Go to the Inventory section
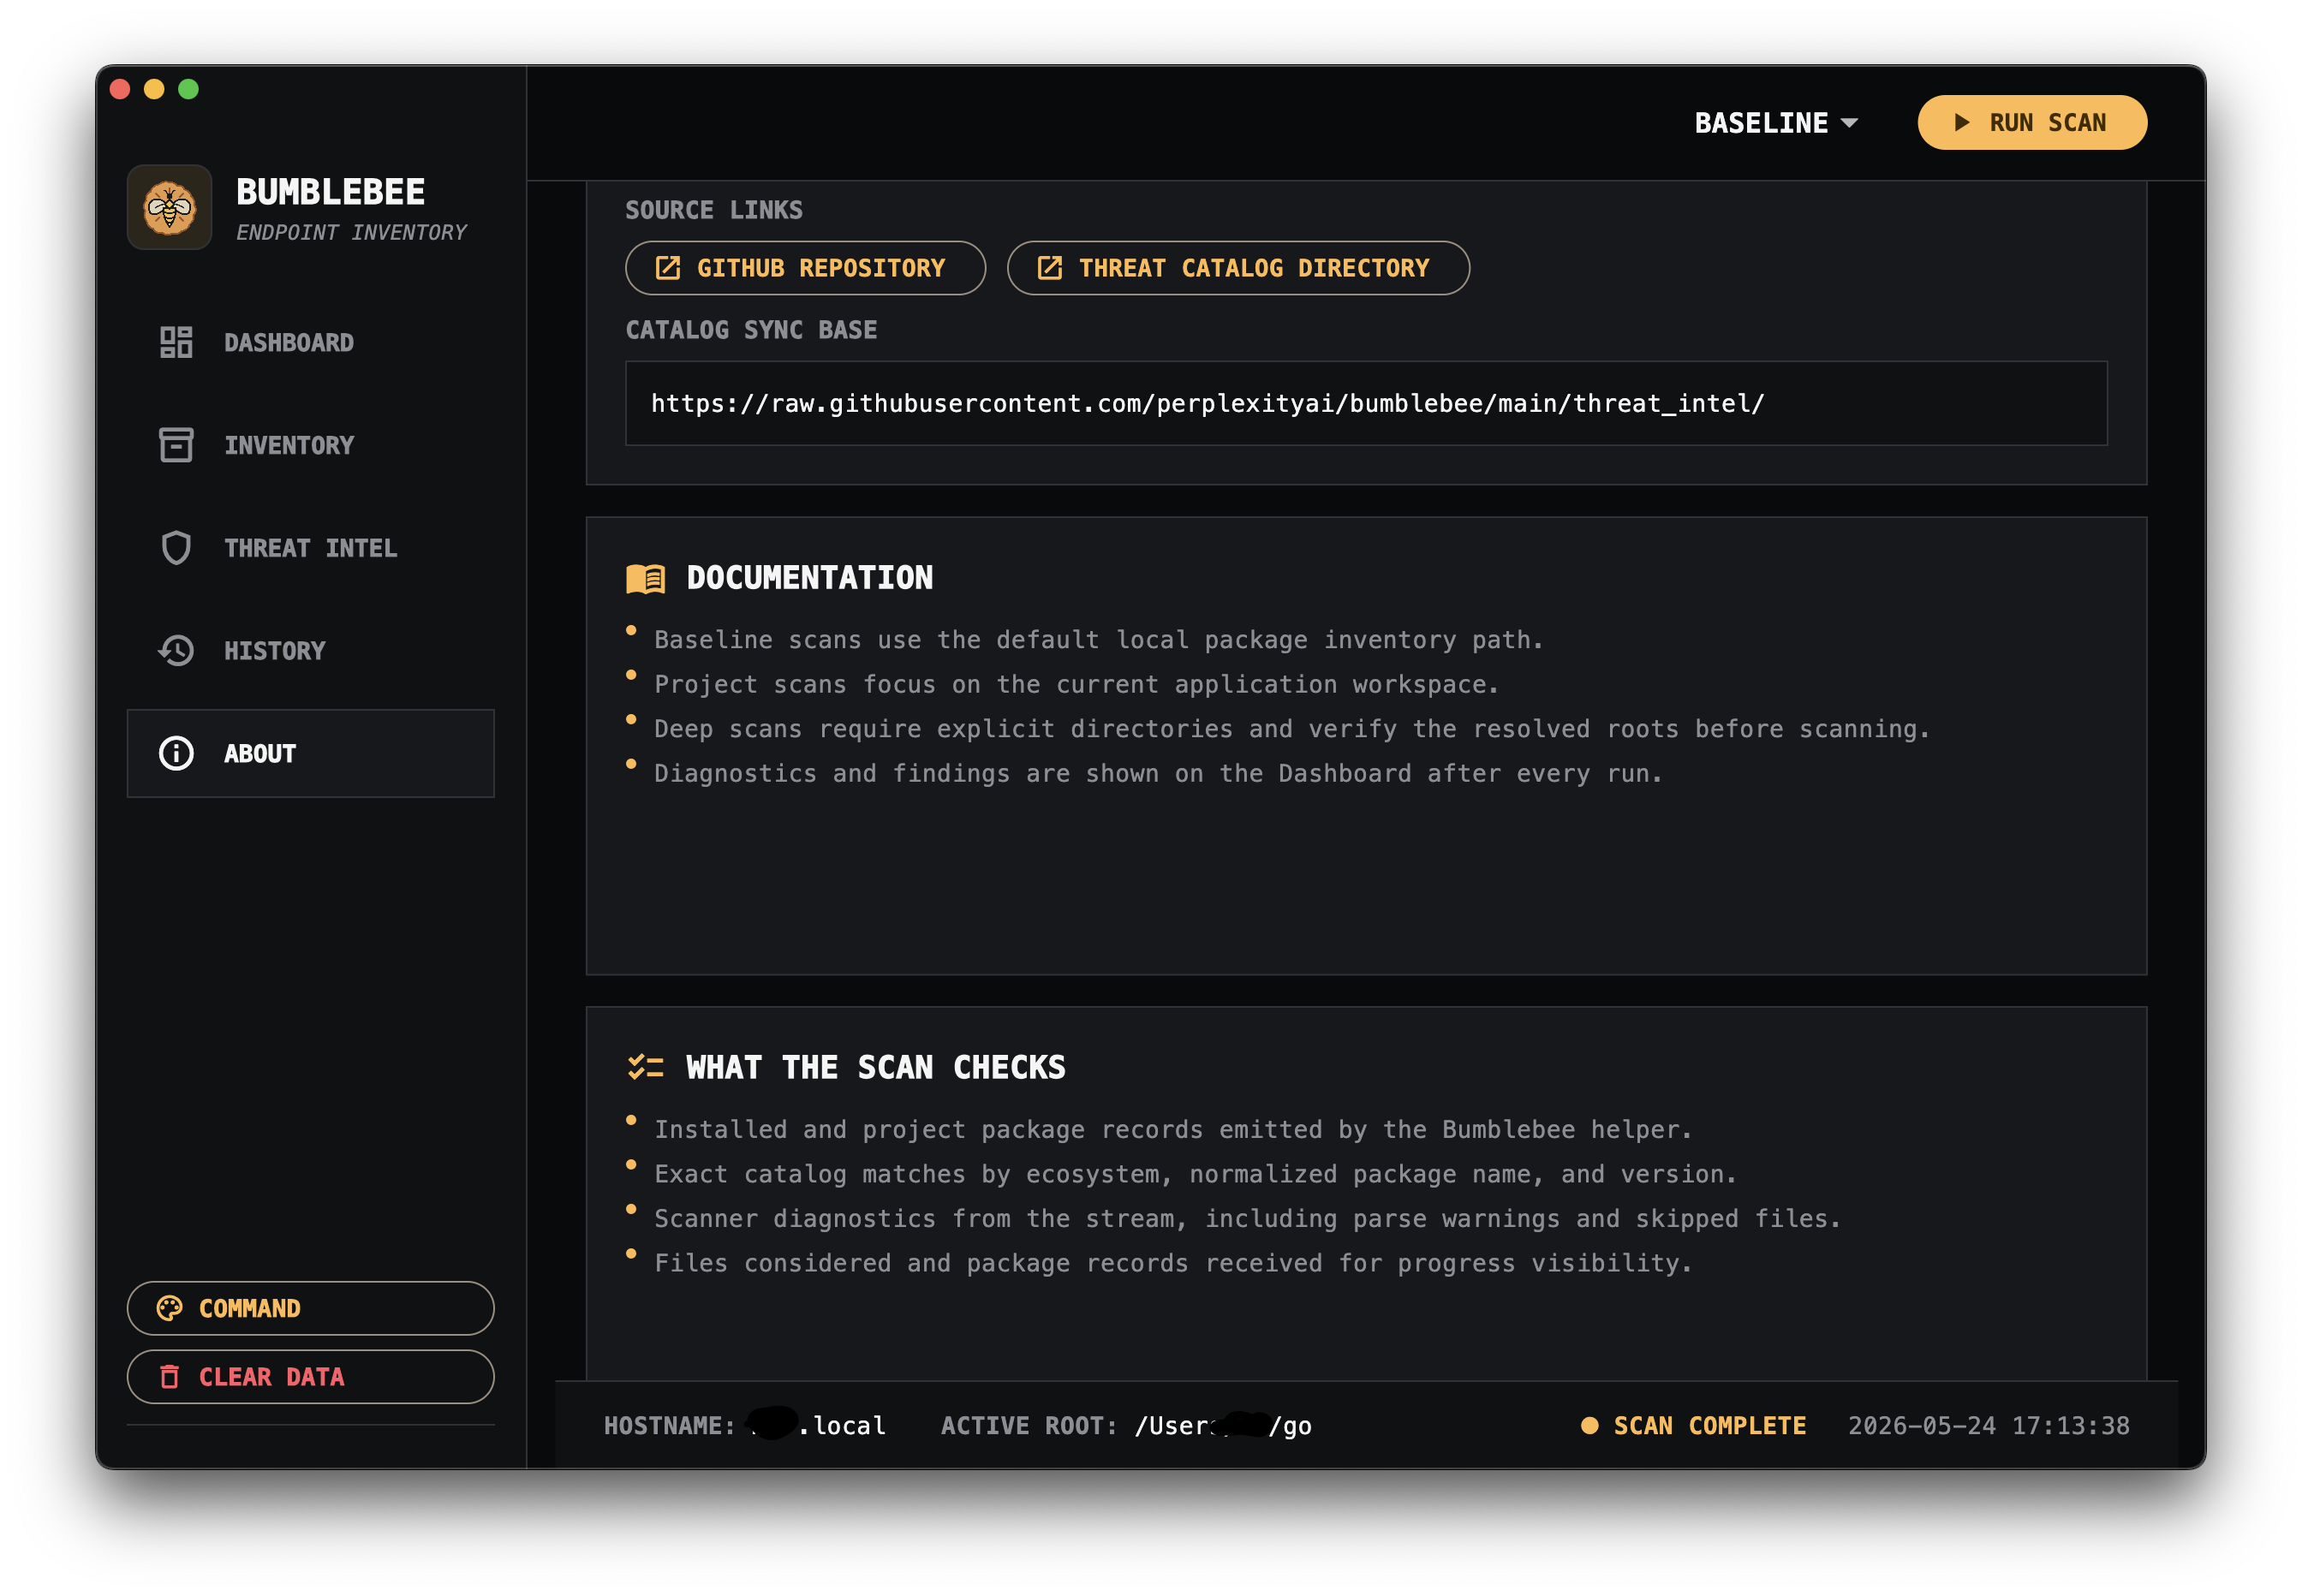The image size is (2302, 1596). (310, 445)
